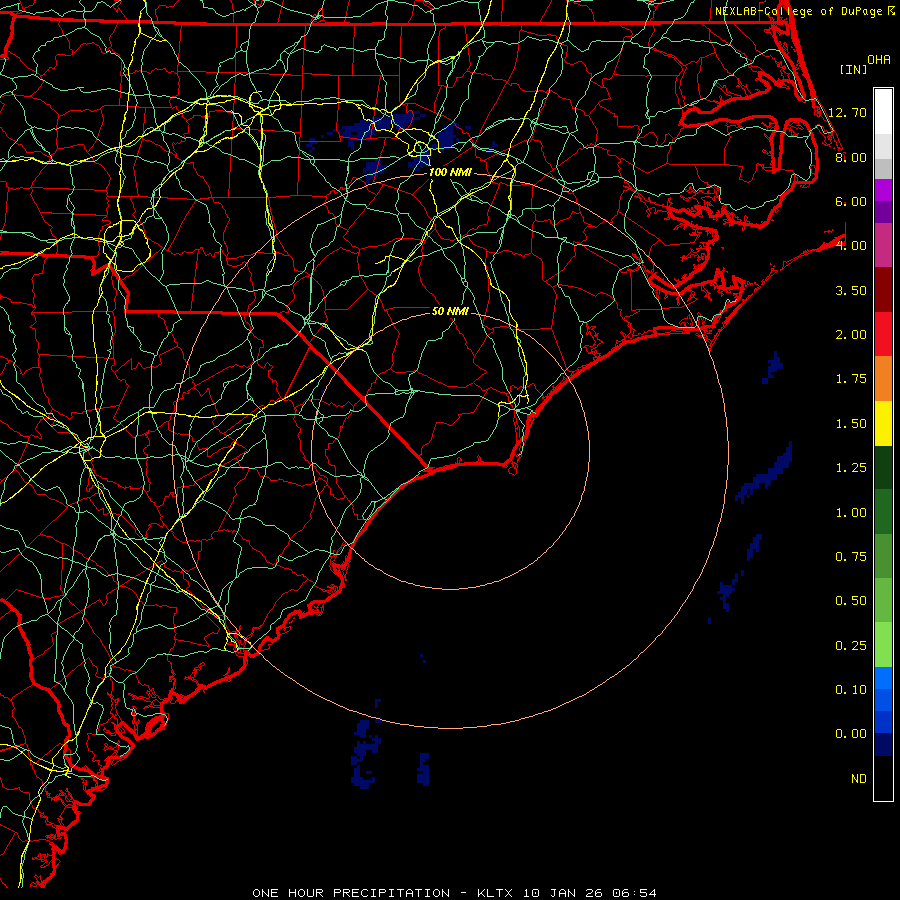Image resolution: width=900 pixels, height=900 pixels.
Task: Select the 0.10 legend value
Action: click(851, 690)
